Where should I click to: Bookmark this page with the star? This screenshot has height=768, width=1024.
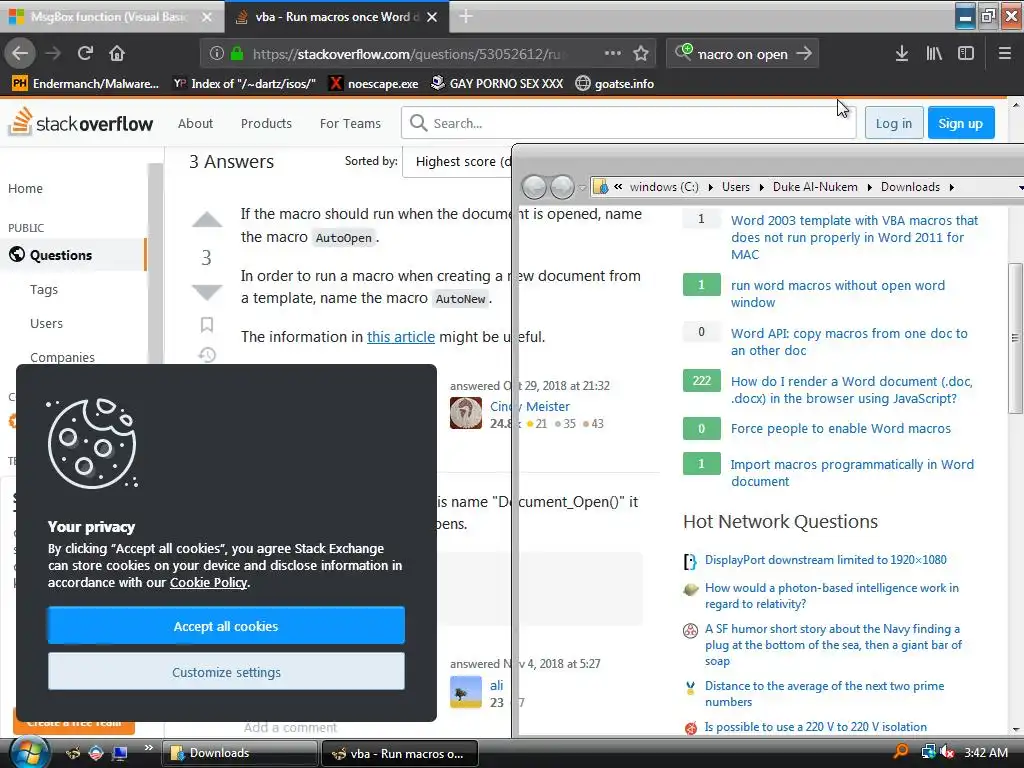641,54
